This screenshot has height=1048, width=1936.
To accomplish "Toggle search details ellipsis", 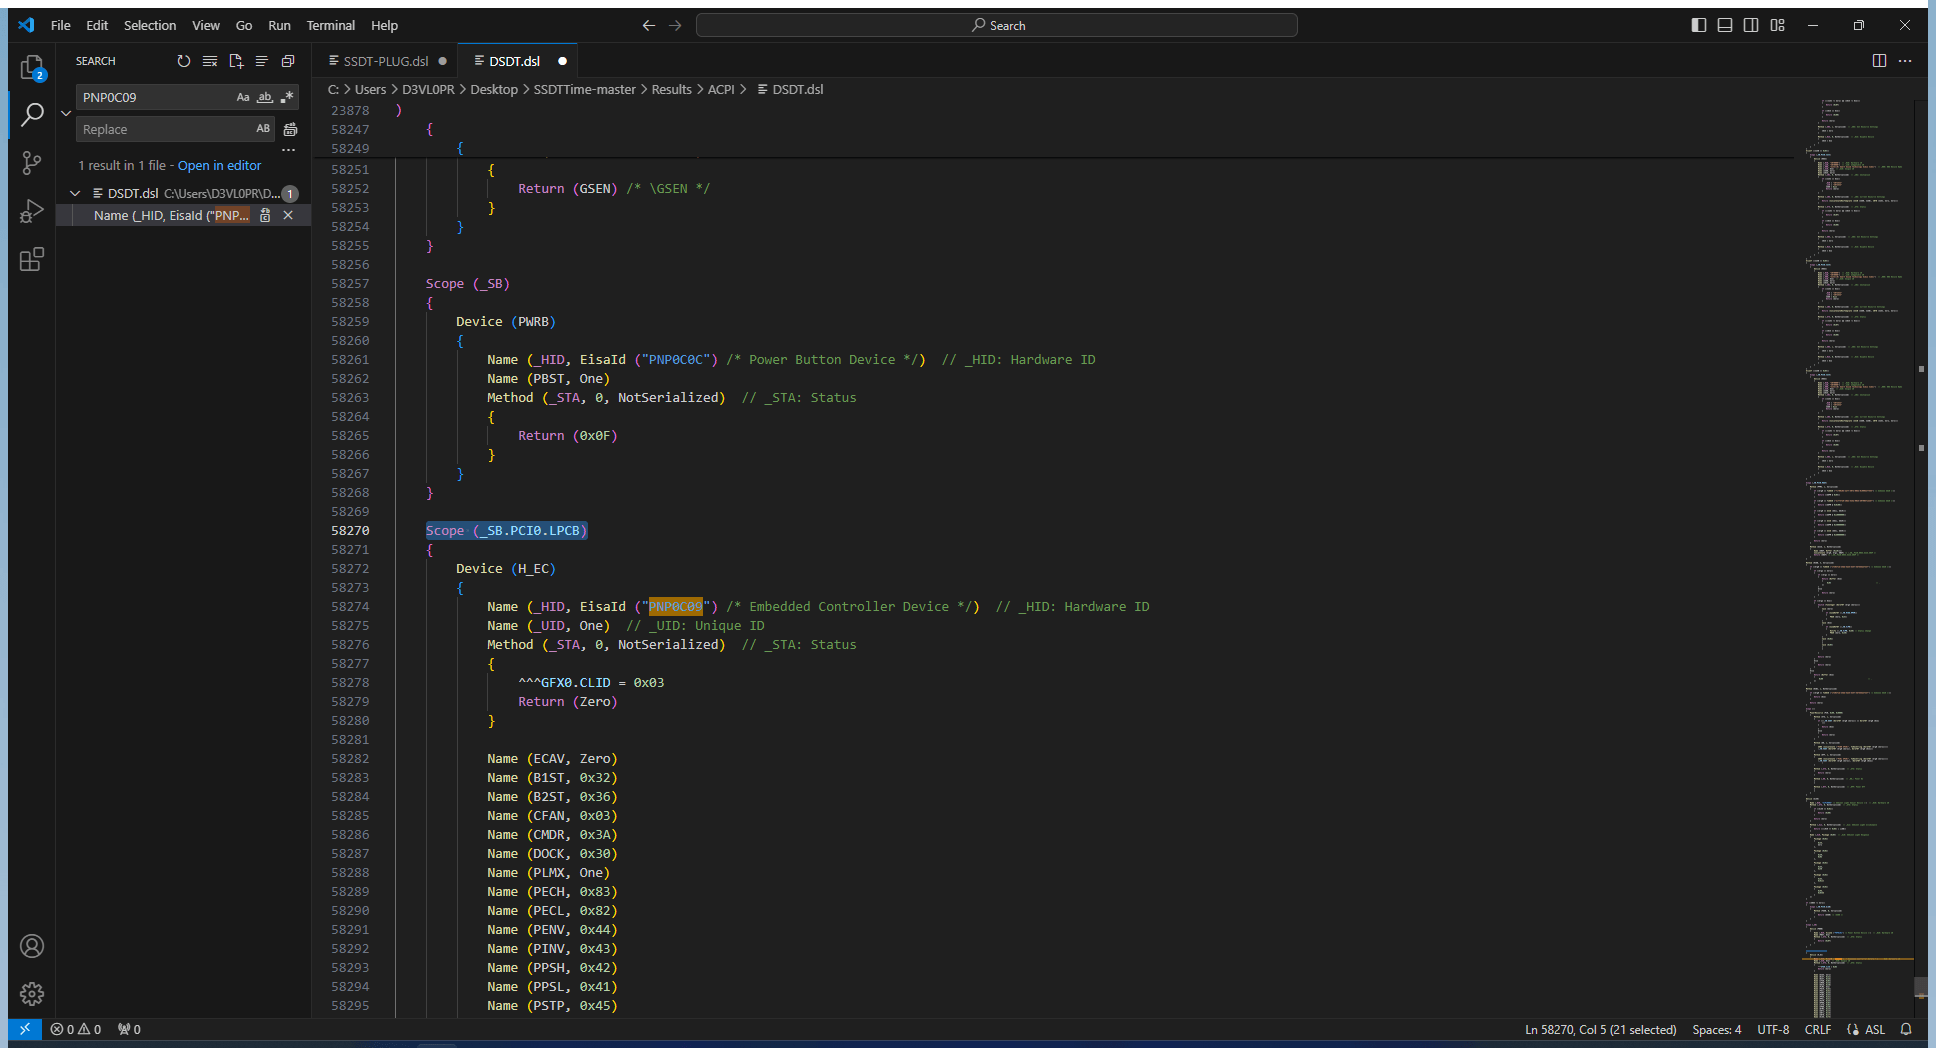I will pos(289,150).
